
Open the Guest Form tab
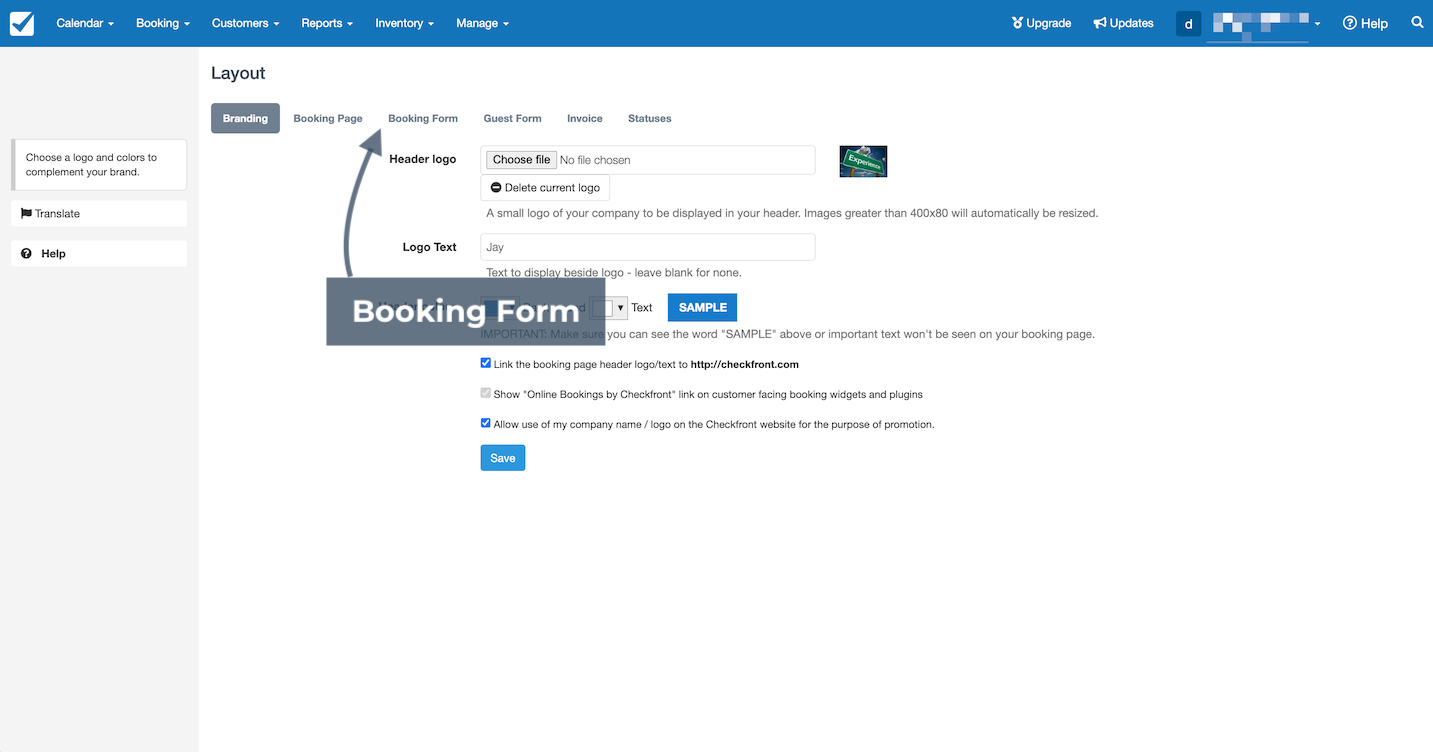coord(512,118)
